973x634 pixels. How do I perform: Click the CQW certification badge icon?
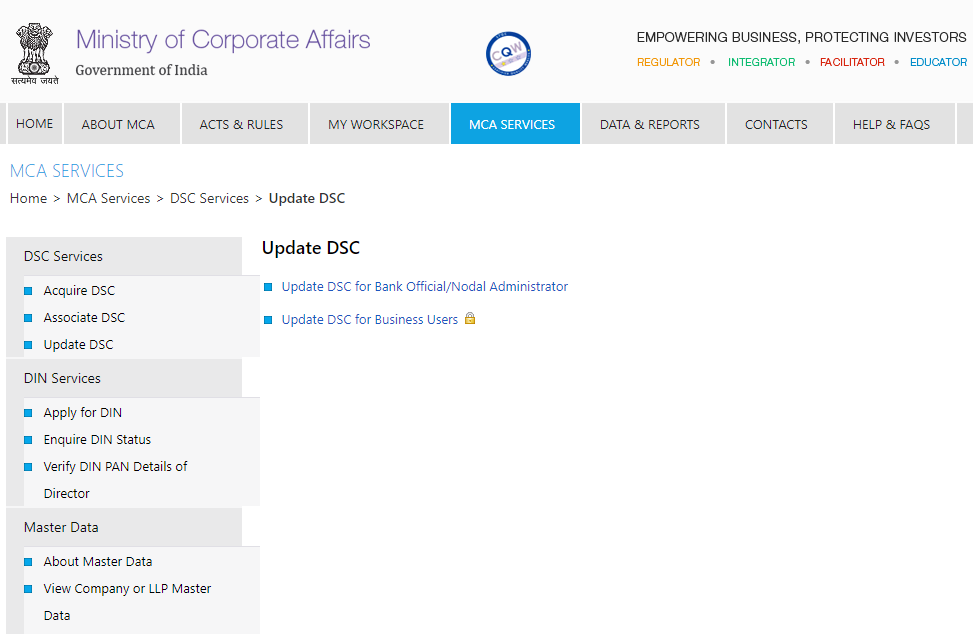508,53
